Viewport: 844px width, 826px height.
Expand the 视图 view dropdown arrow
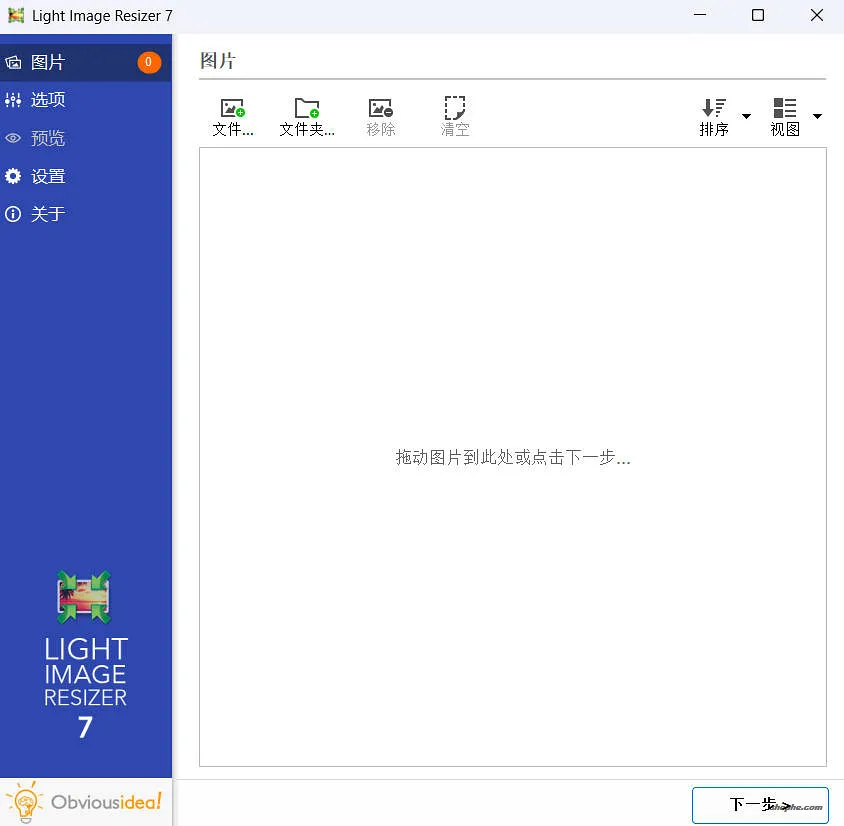coord(816,118)
